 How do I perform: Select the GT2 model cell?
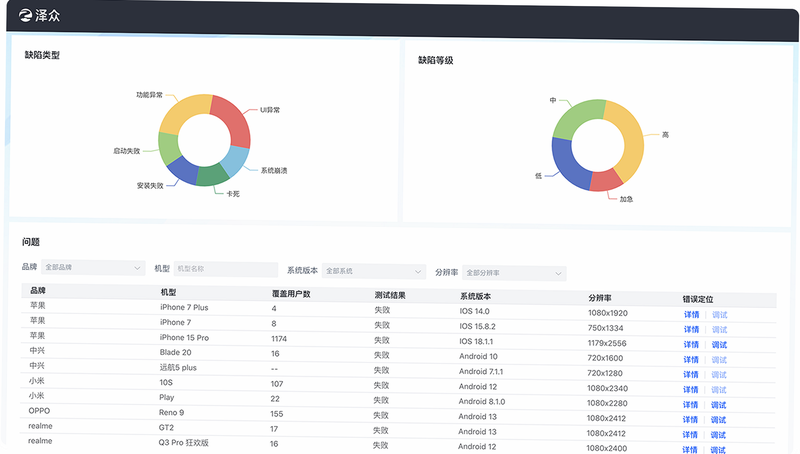166,427
